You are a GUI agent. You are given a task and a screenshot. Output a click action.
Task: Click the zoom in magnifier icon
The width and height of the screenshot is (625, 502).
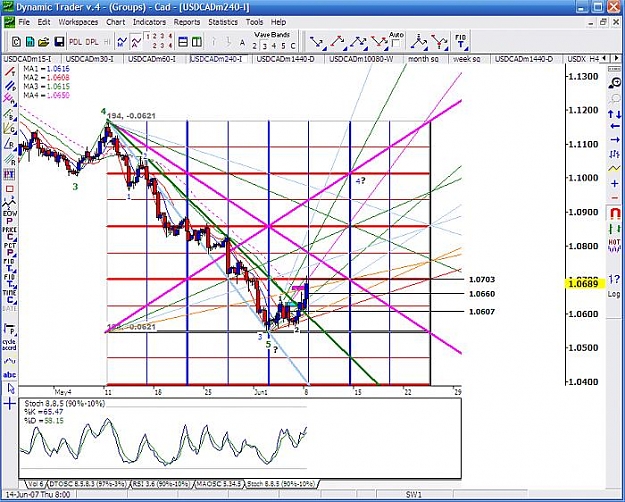(x=615, y=83)
